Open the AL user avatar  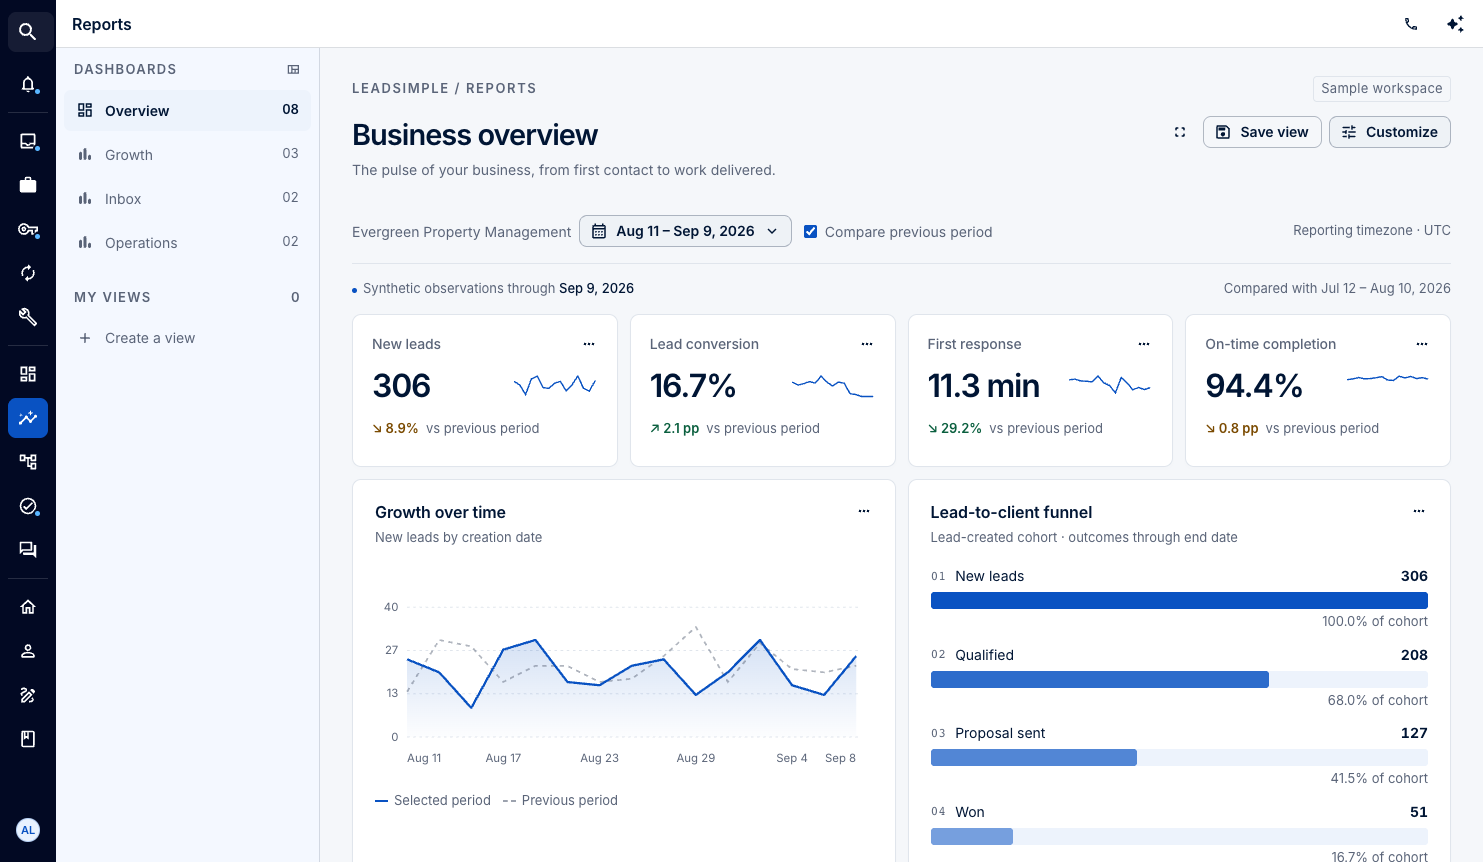click(28, 830)
